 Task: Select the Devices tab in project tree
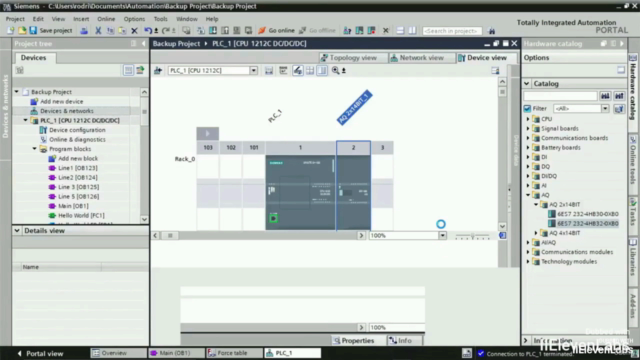tap(33, 58)
